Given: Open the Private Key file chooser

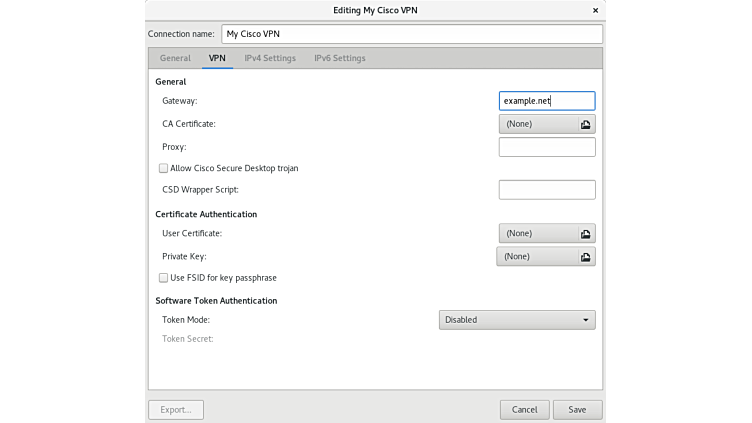Looking at the screenshot, I should 534,257.
